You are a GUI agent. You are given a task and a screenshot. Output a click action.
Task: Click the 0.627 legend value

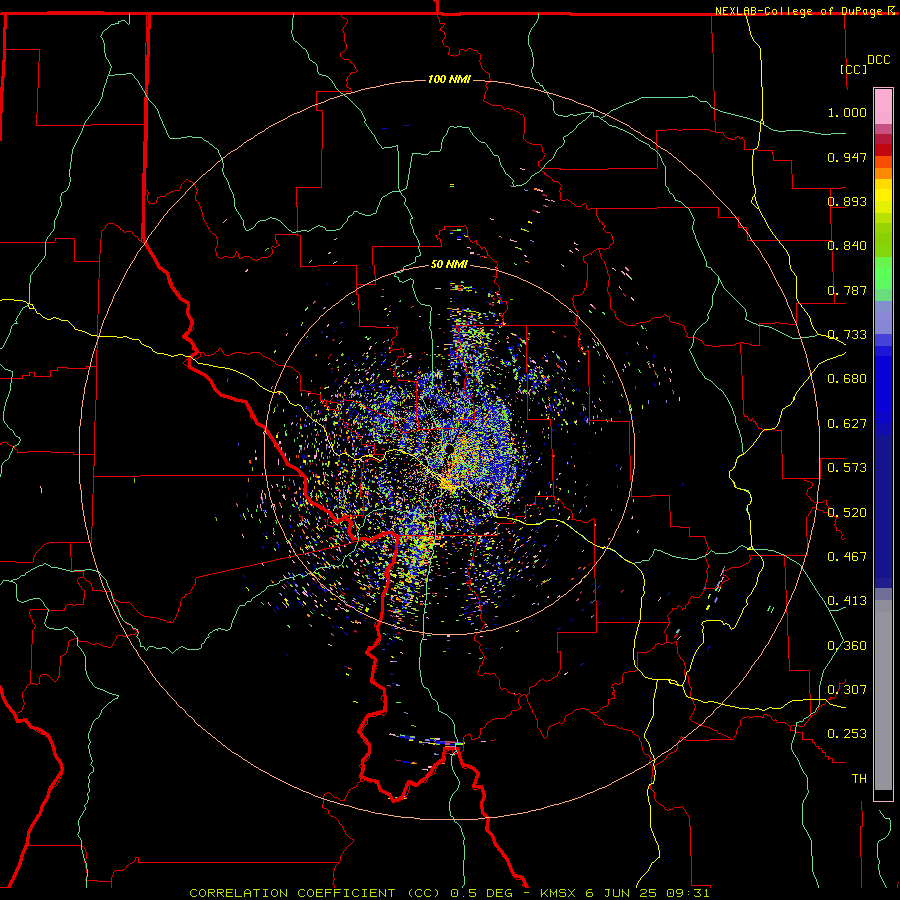847,424
